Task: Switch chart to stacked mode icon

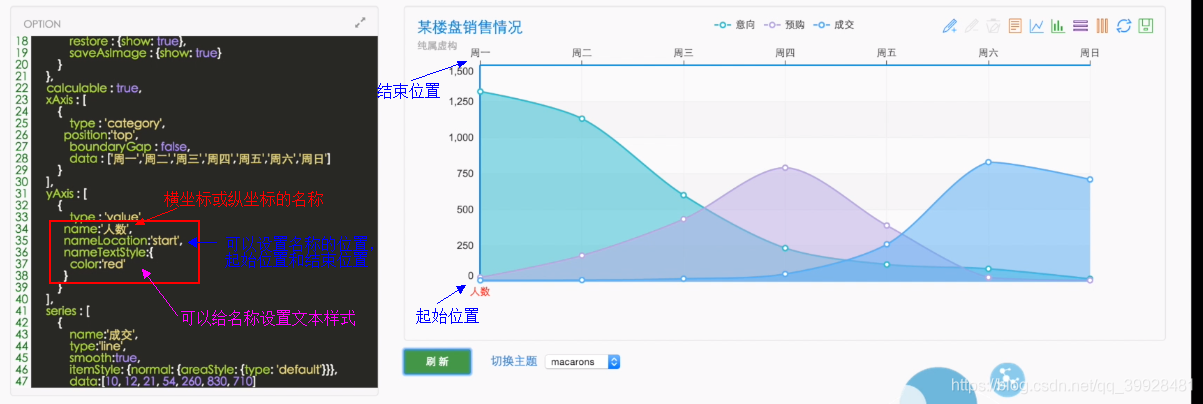Action: click(1080, 26)
